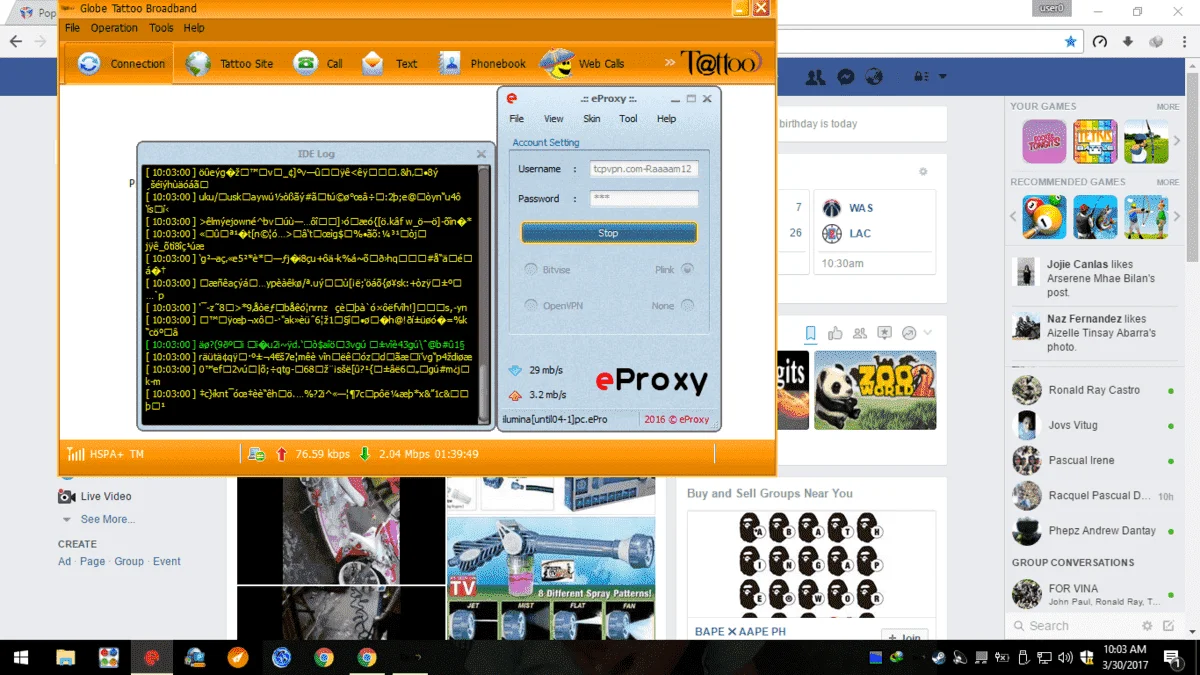Open the Globe Tattoo Operation menu
This screenshot has width=1200, height=675.
tap(114, 28)
